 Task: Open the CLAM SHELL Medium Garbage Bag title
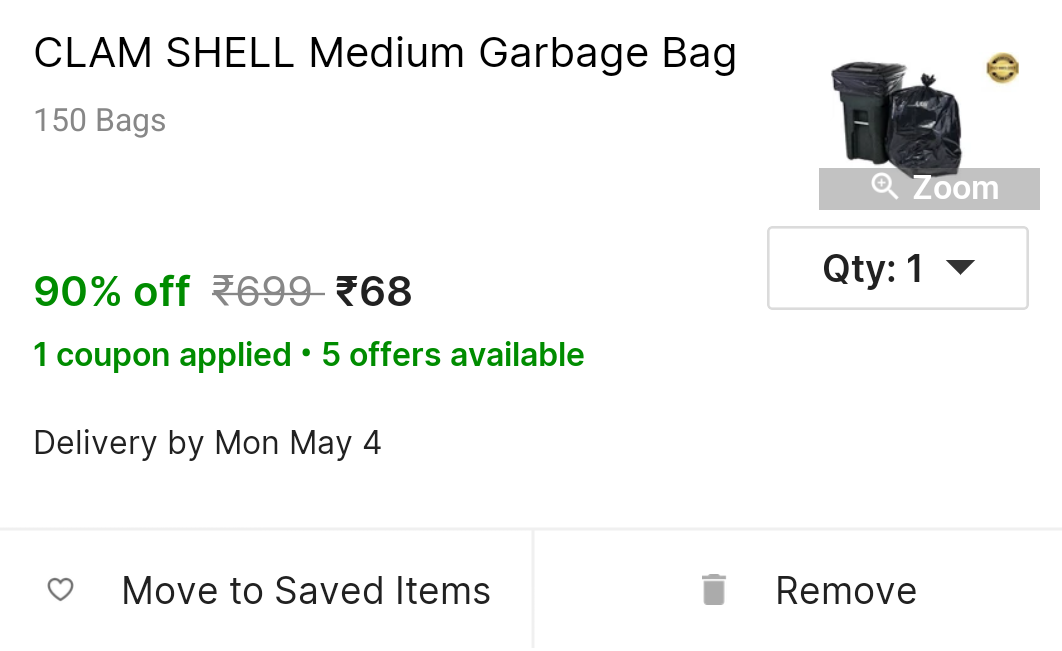(x=385, y=54)
